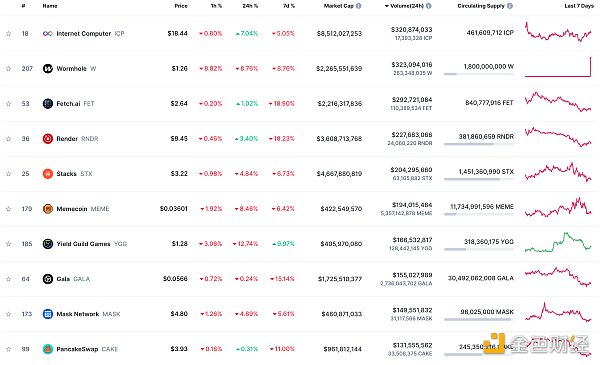The image size is (600, 365).
Task: Sort the table by Market Cap header
Action: click(339, 6)
